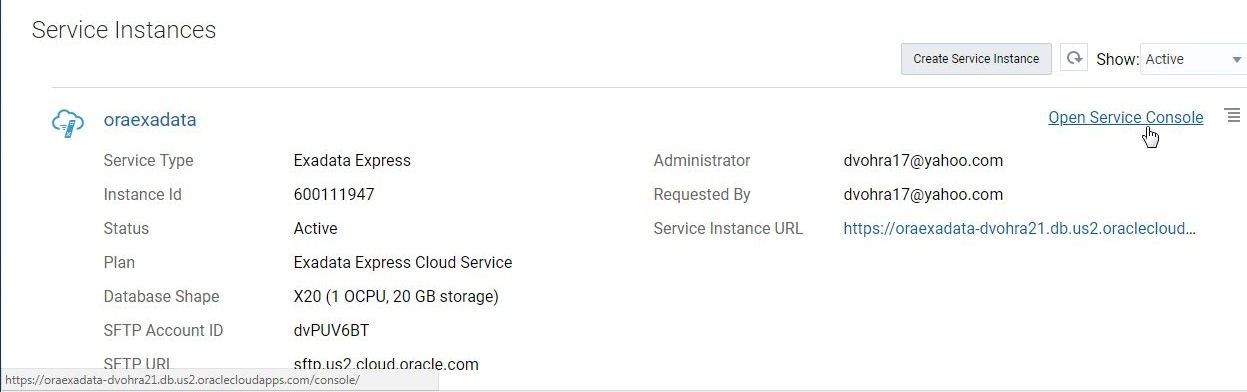Click the SFTP URL sftp.us2.cloud.oracle.com text
Image resolution: width=1247 pixels, height=392 pixels.
coord(386,364)
